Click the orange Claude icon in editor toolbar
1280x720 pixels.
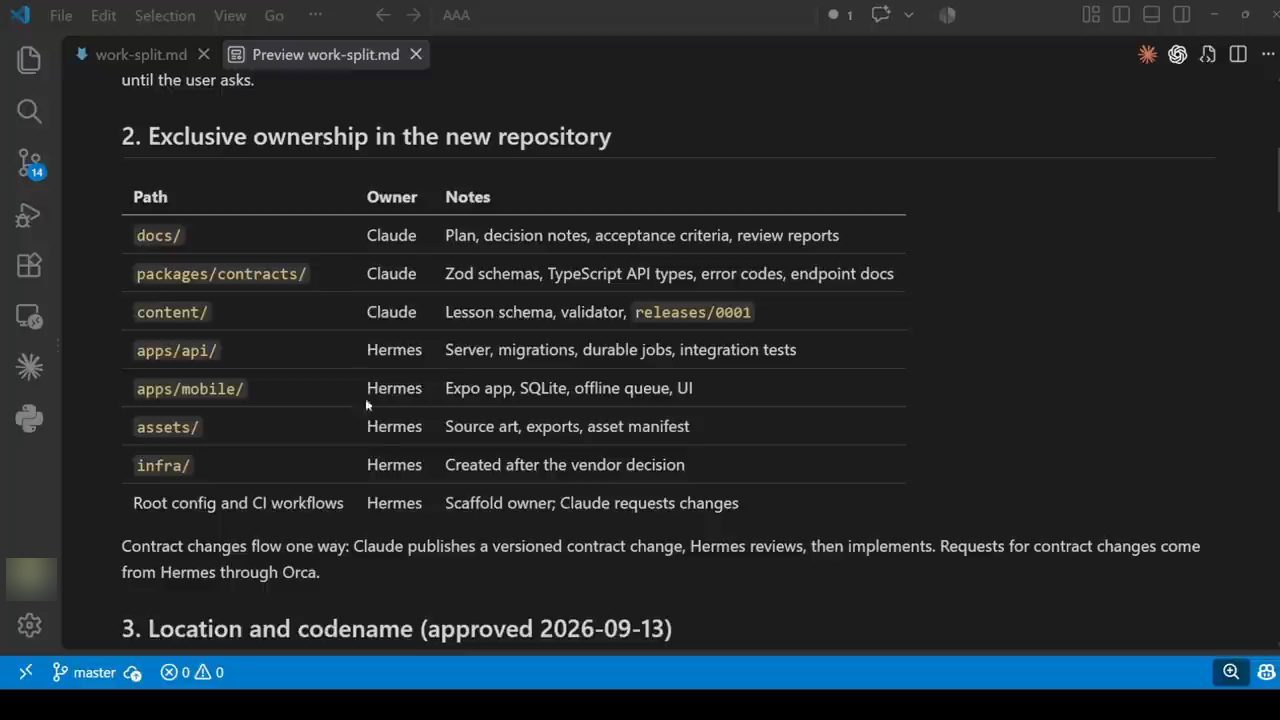click(1147, 55)
